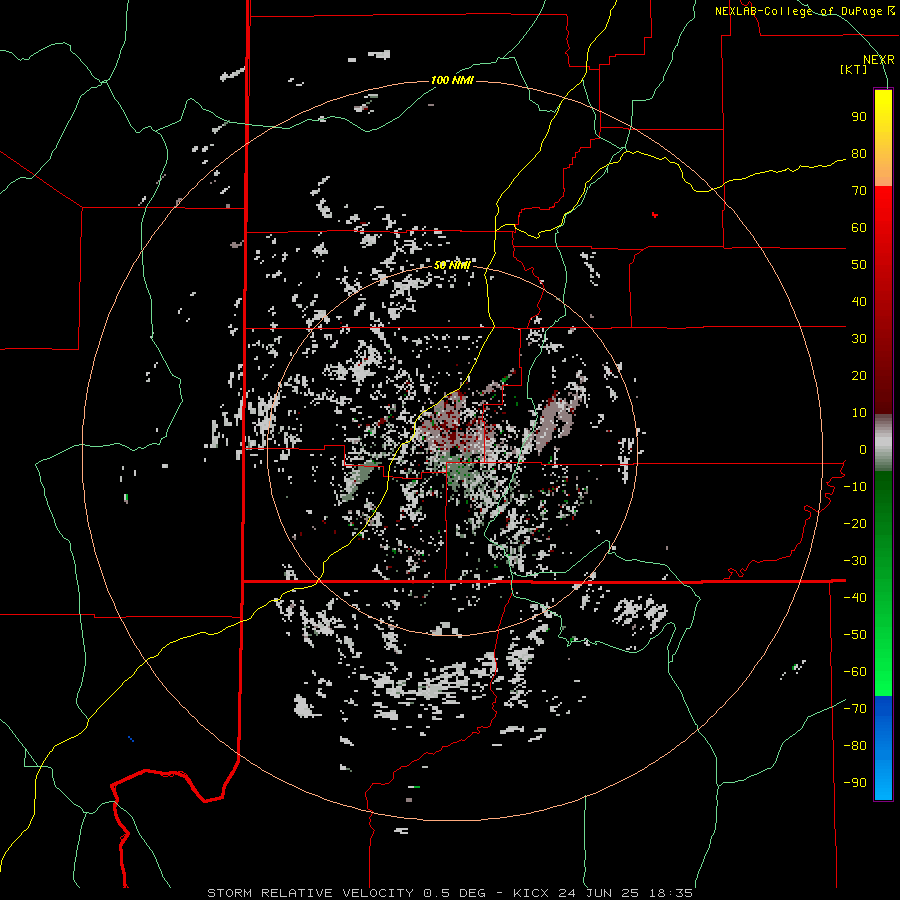Viewport: 900px width, 900px height.
Task: Click the 70 value on the velocity scale
Action: [859, 191]
